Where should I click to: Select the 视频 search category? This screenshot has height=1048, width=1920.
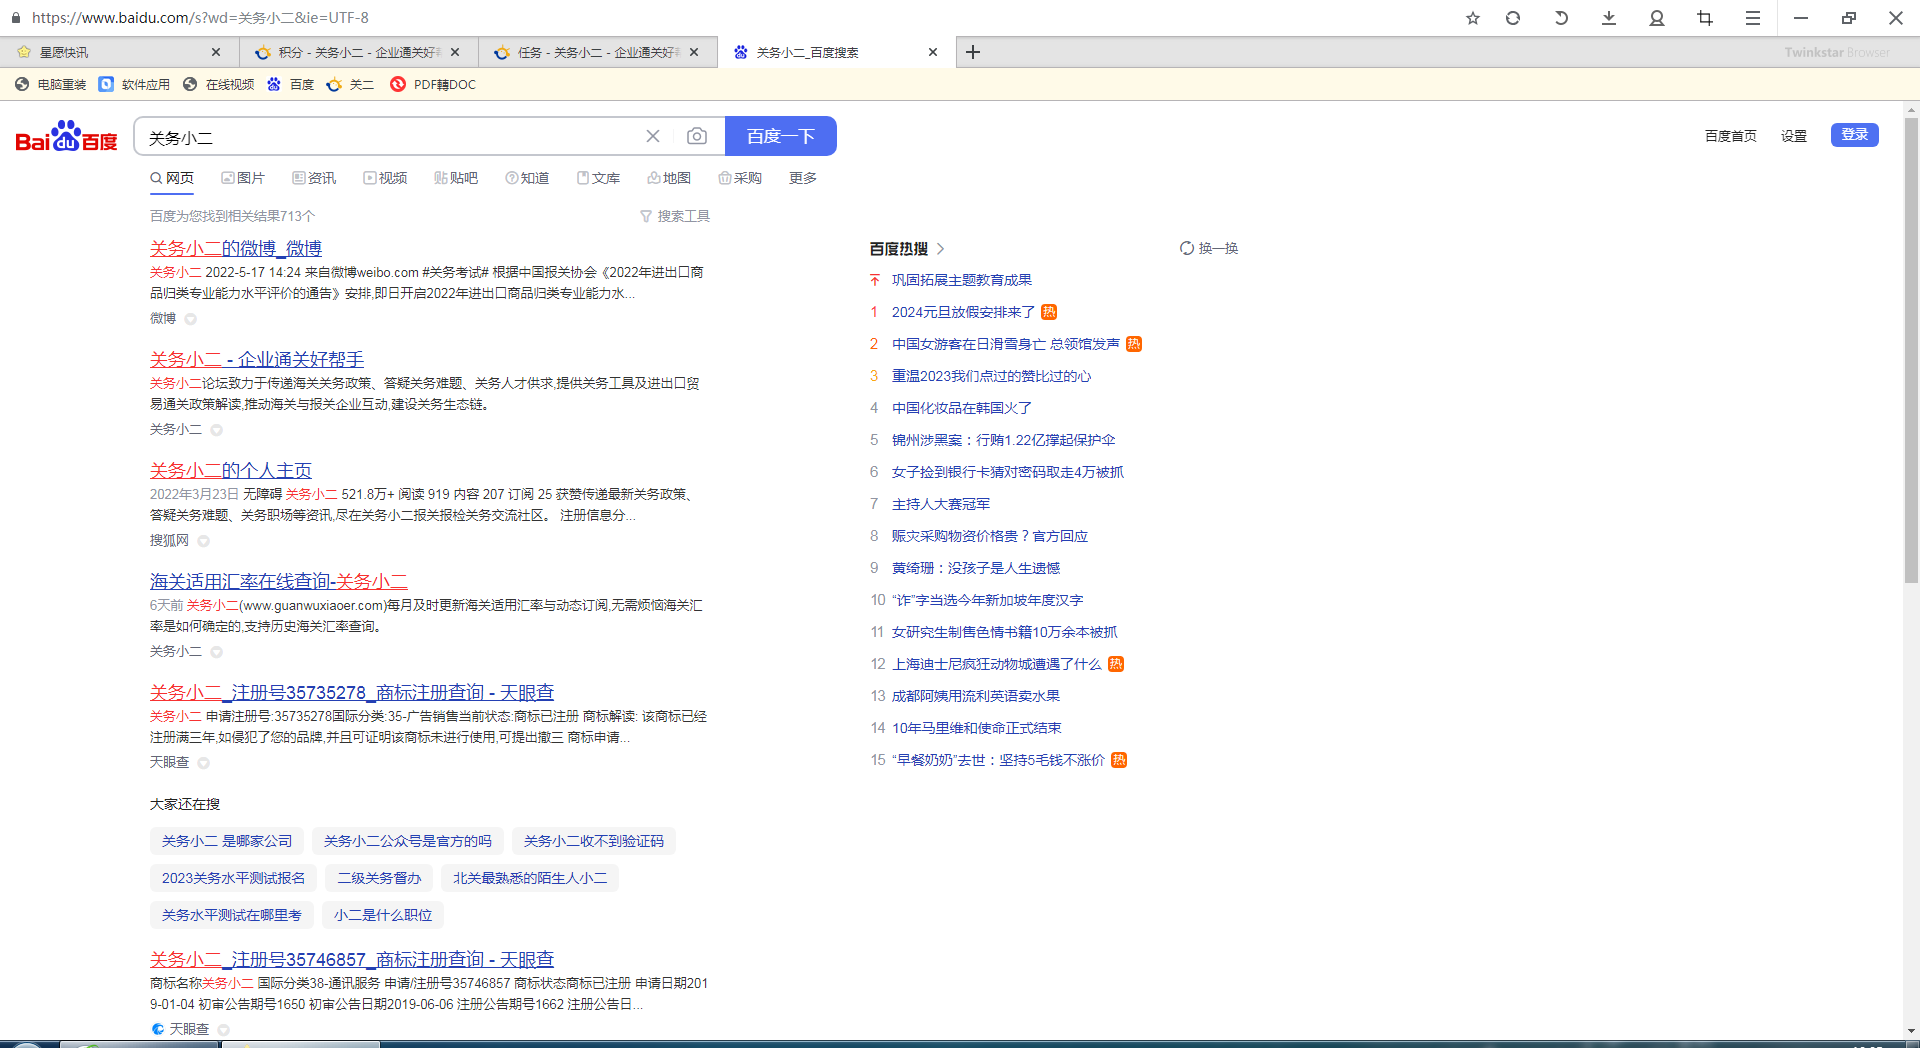[385, 178]
